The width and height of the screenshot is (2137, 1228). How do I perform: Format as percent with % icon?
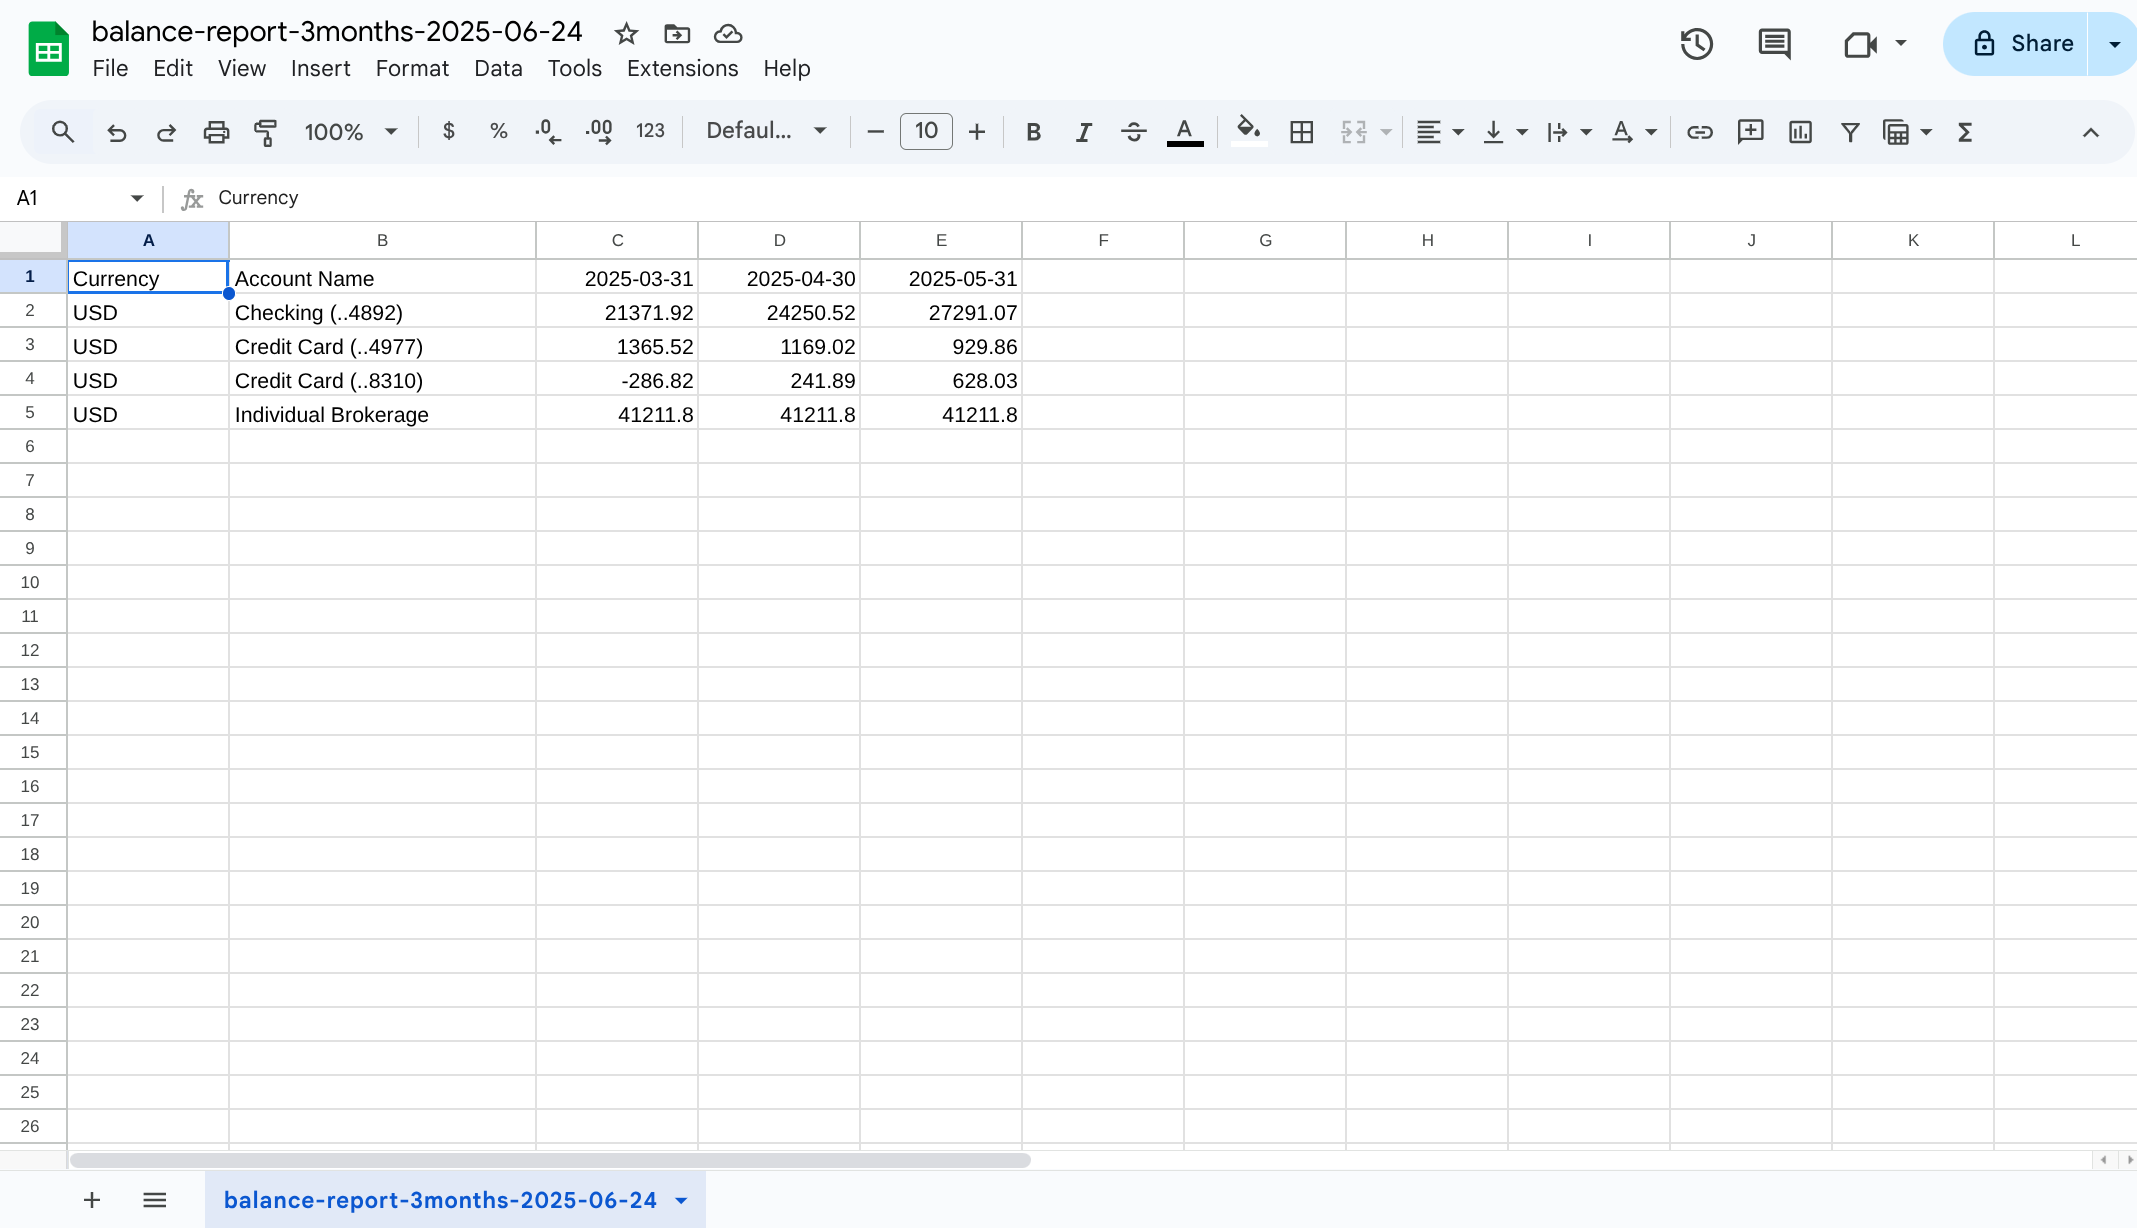(x=498, y=132)
